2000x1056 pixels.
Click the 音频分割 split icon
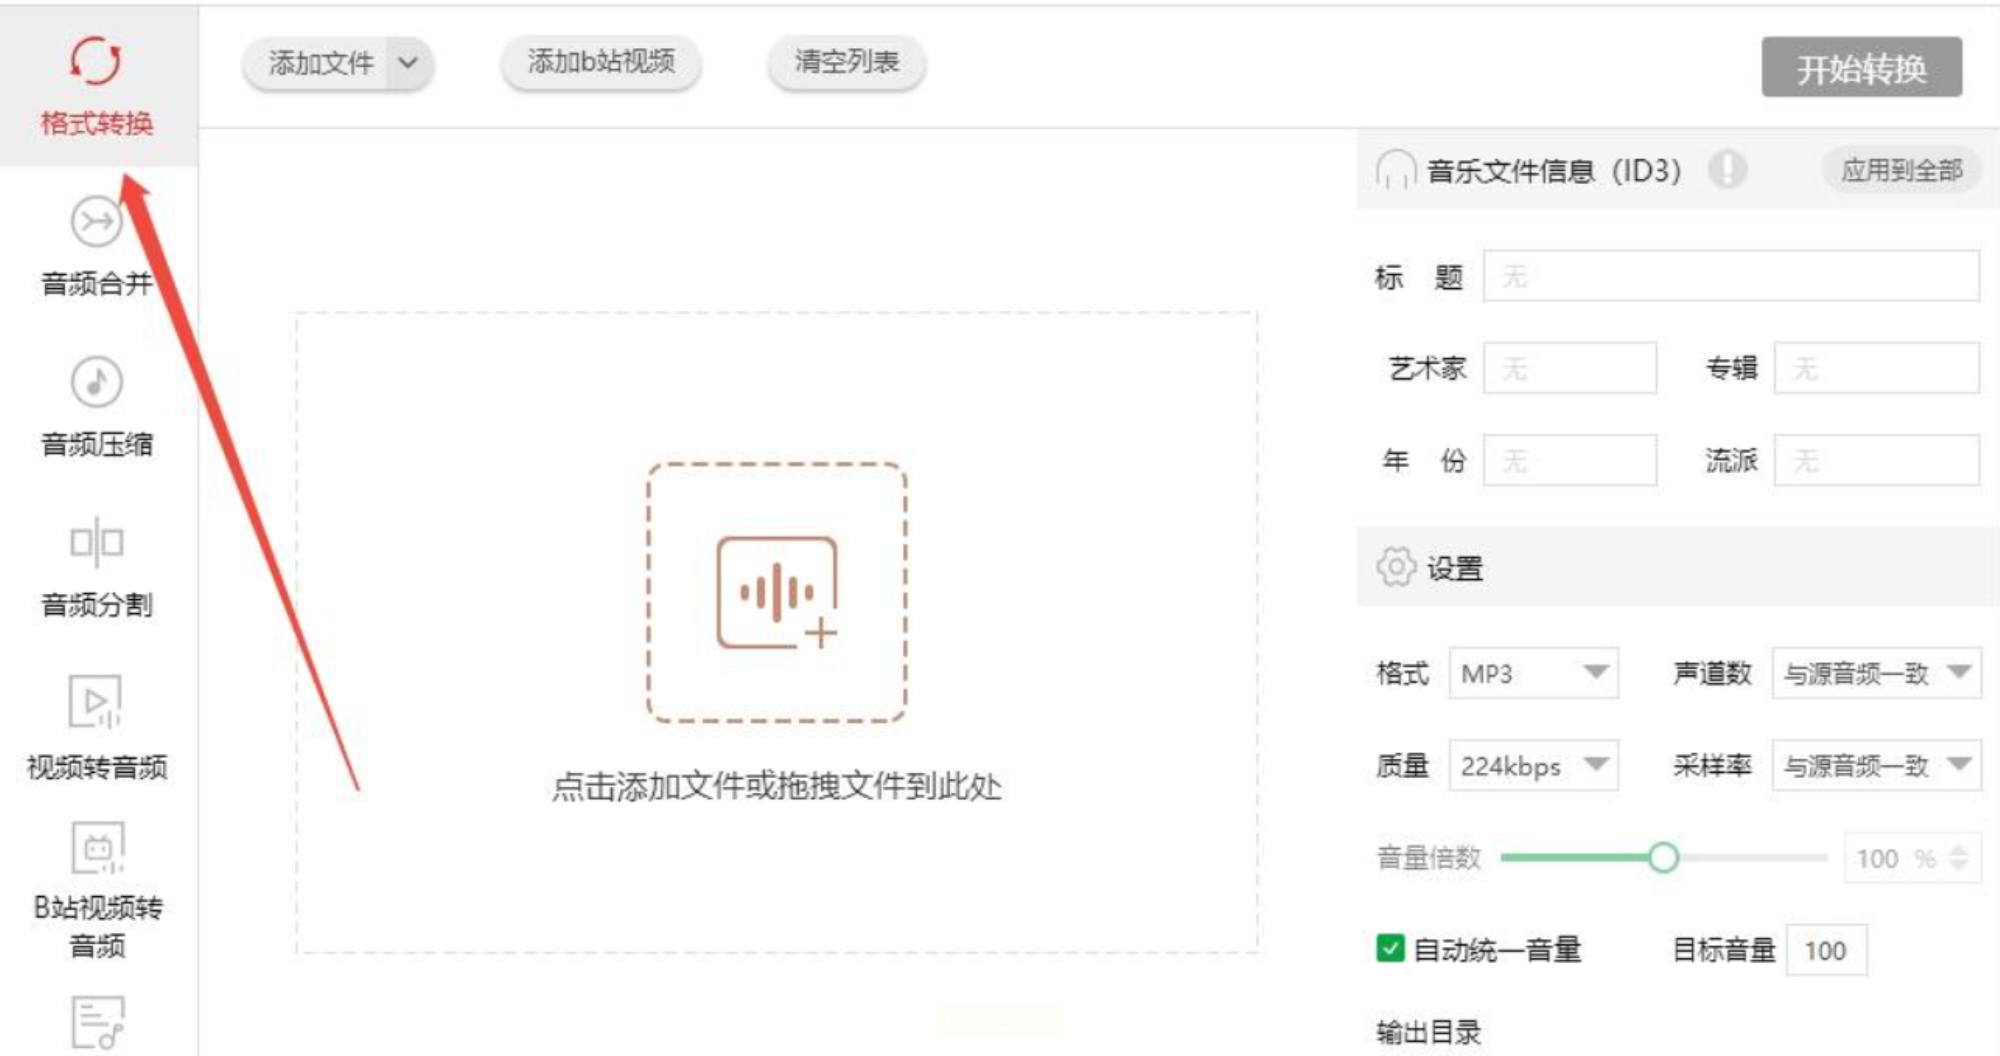pos(96,542)
